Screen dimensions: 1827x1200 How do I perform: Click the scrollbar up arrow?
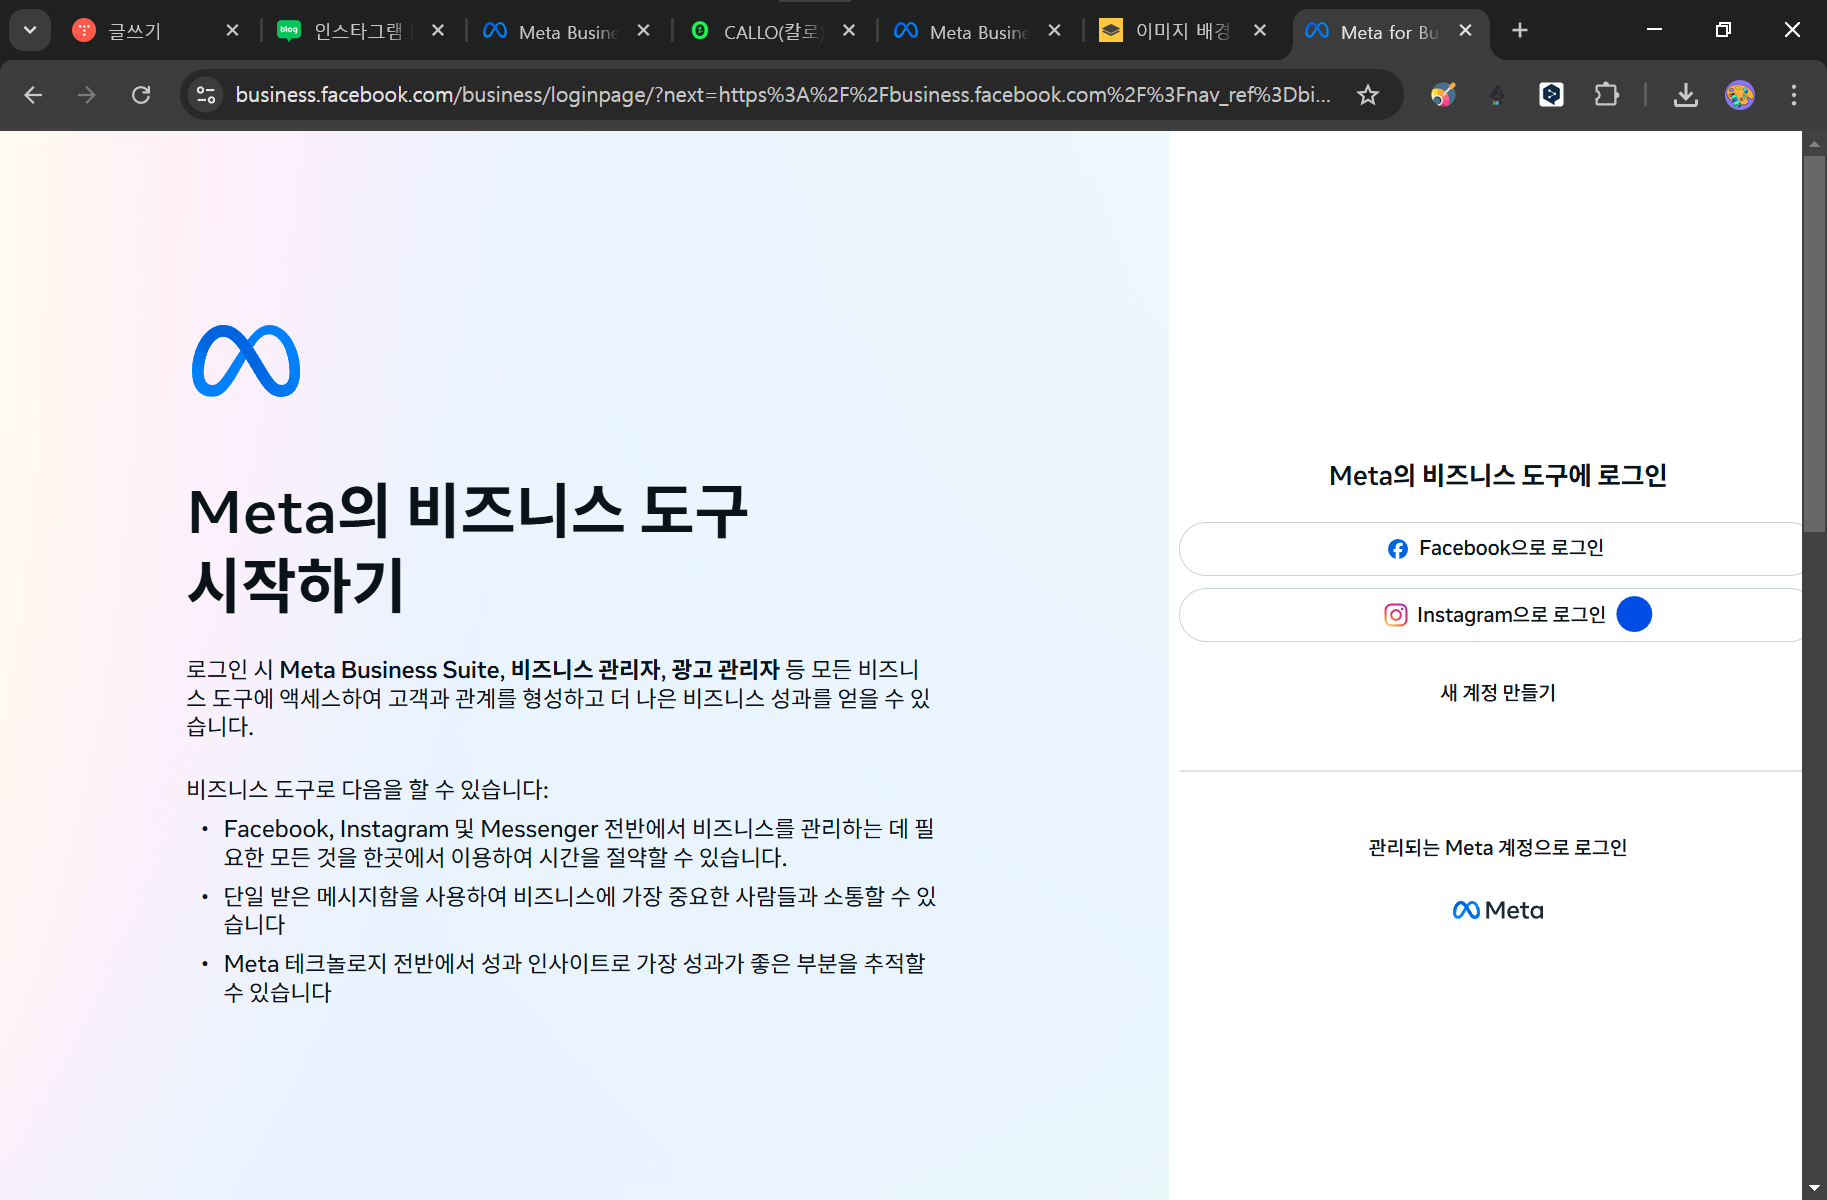coord(1814,143)
